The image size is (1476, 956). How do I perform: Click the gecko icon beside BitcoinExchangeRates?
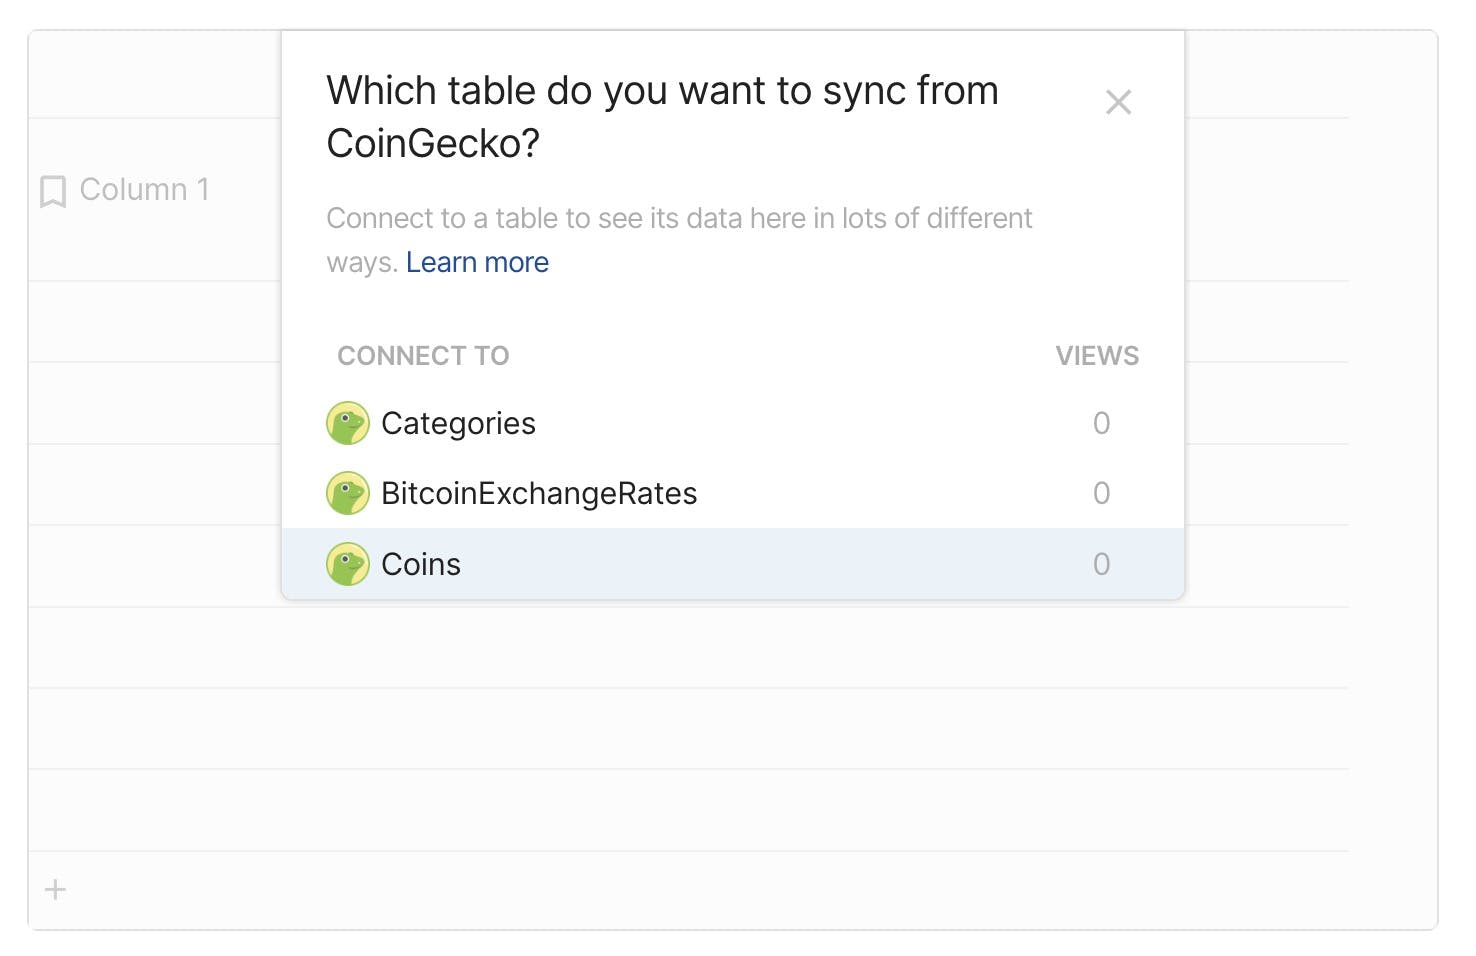coord(348,493)
